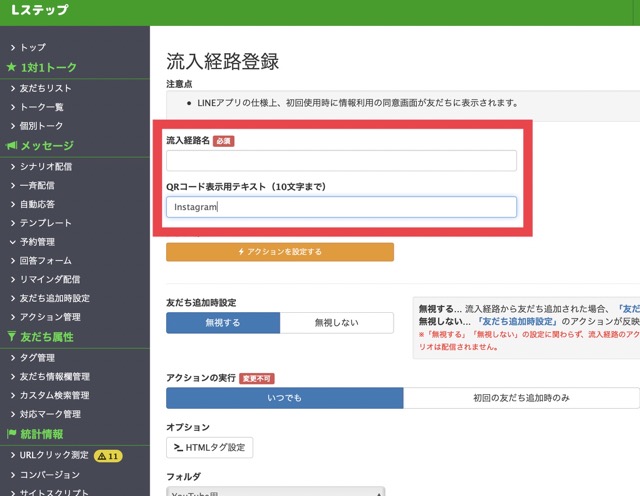Viewport: 640px width, 496px height.
Task: Open the フォルダ dropdown
Action: [275, 491]
